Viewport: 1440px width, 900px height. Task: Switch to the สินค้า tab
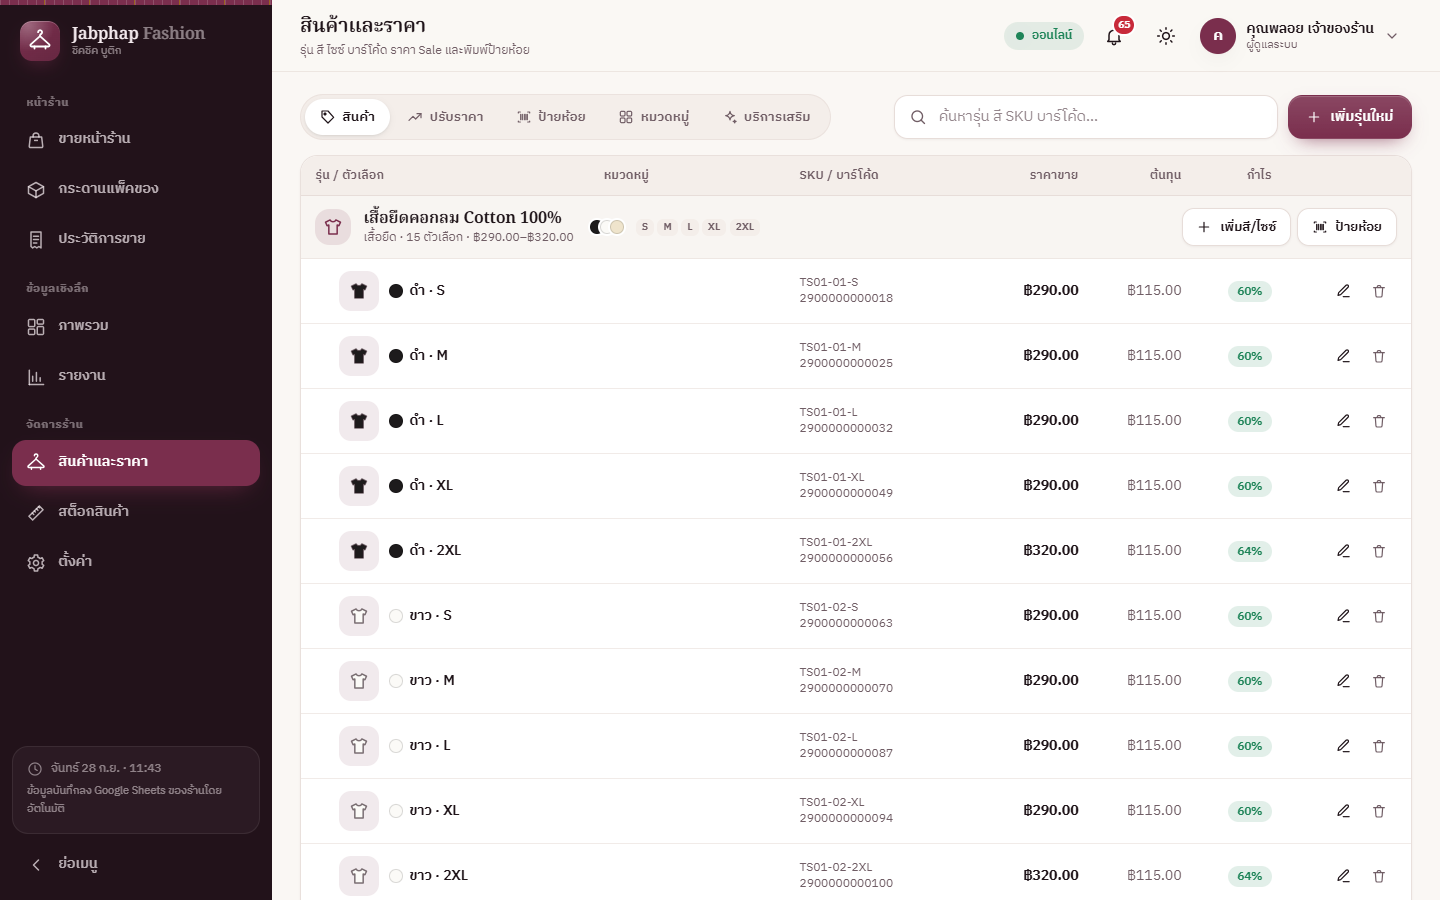[347, 117]
